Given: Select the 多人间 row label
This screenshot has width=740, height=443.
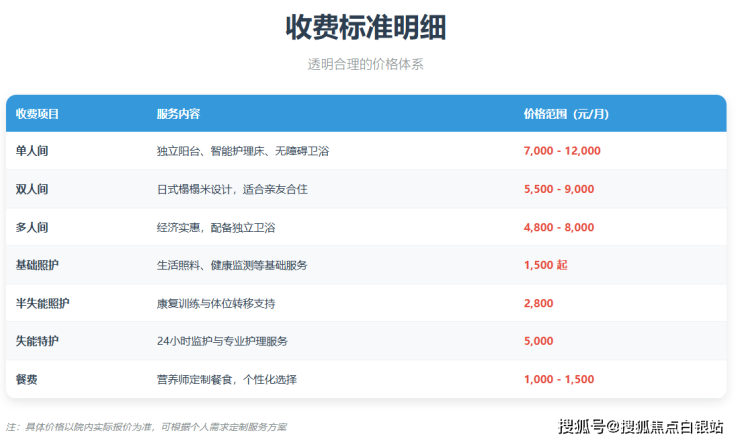Looking at the screenshot, I should [x=32, y=227].
